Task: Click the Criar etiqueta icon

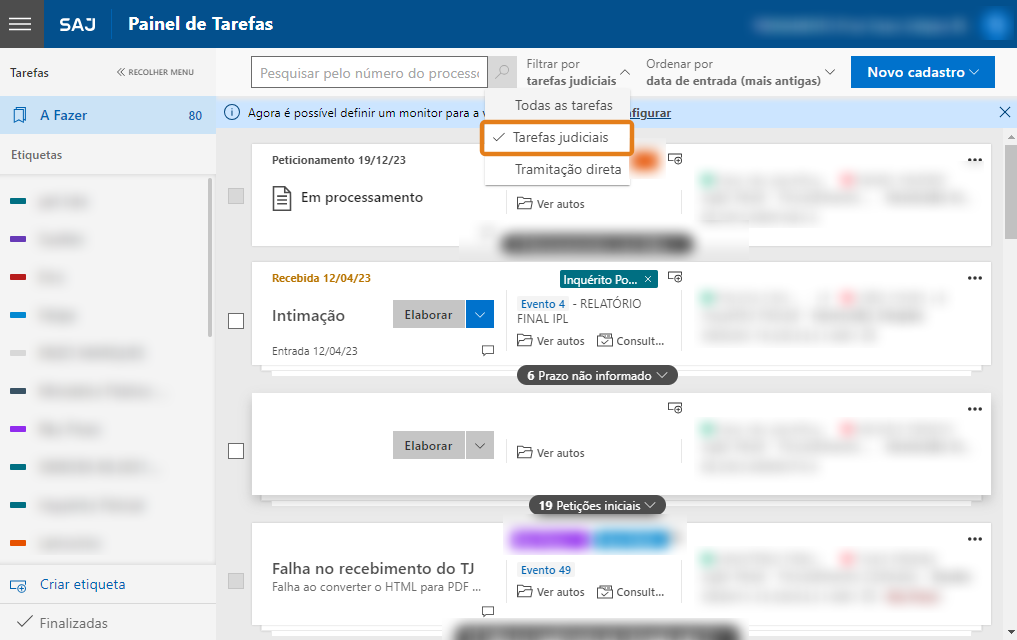Action: tap(18, 585)
